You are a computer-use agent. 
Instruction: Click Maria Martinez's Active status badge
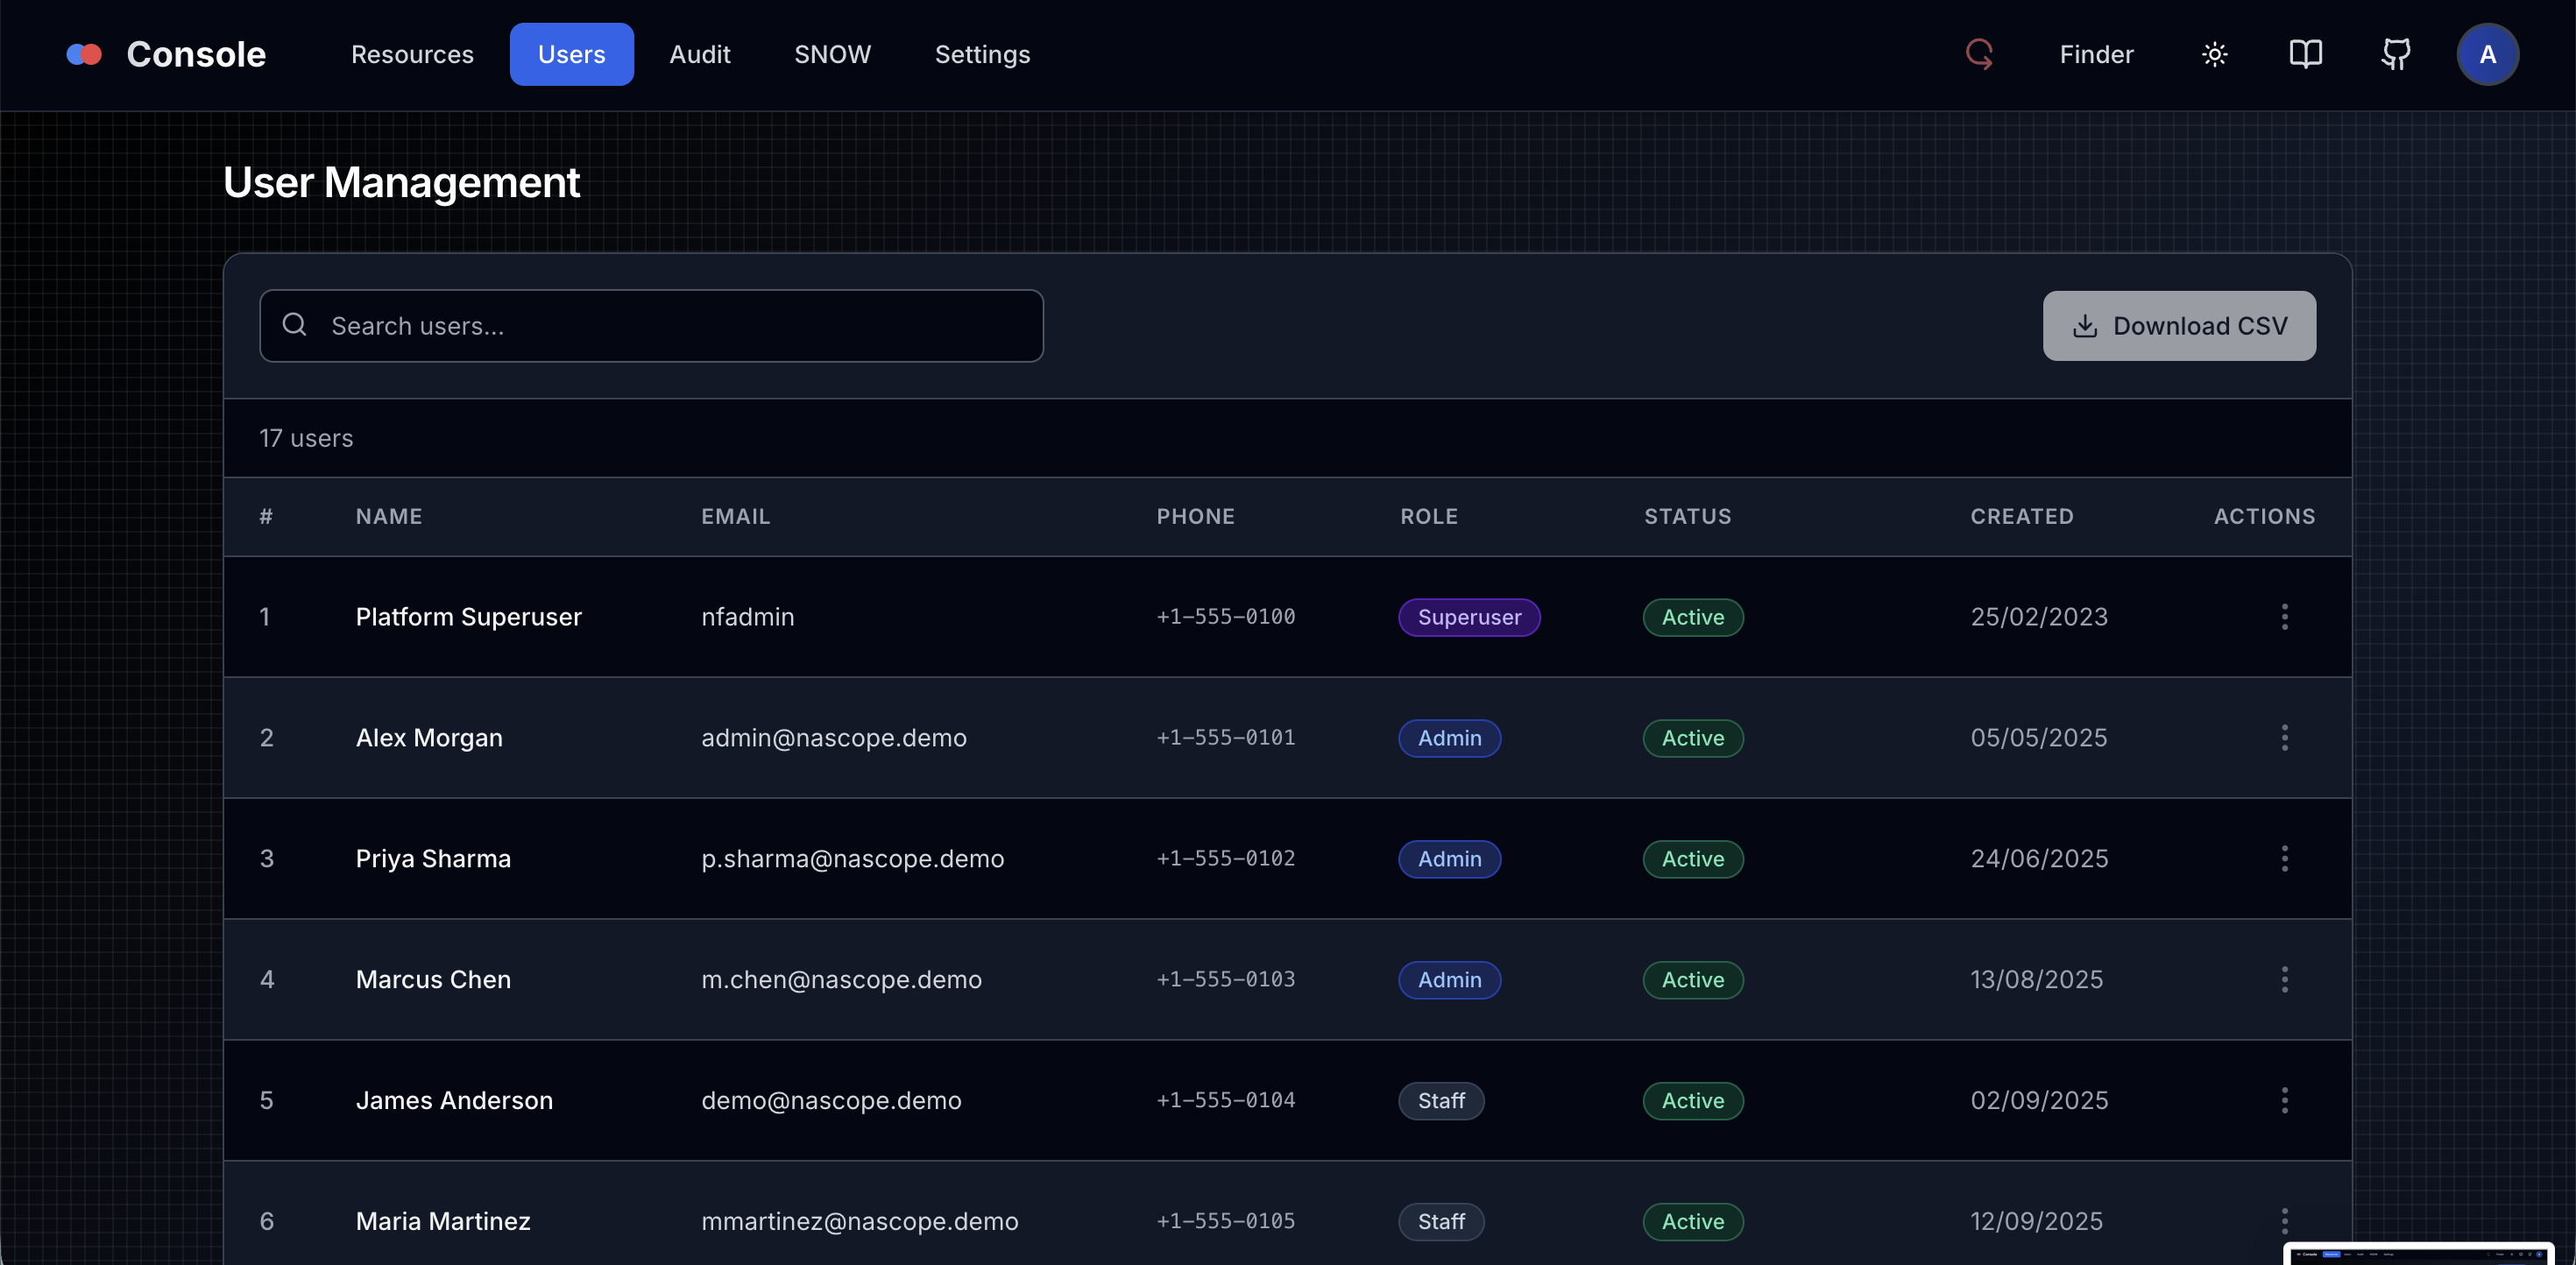[1692, 1222]
